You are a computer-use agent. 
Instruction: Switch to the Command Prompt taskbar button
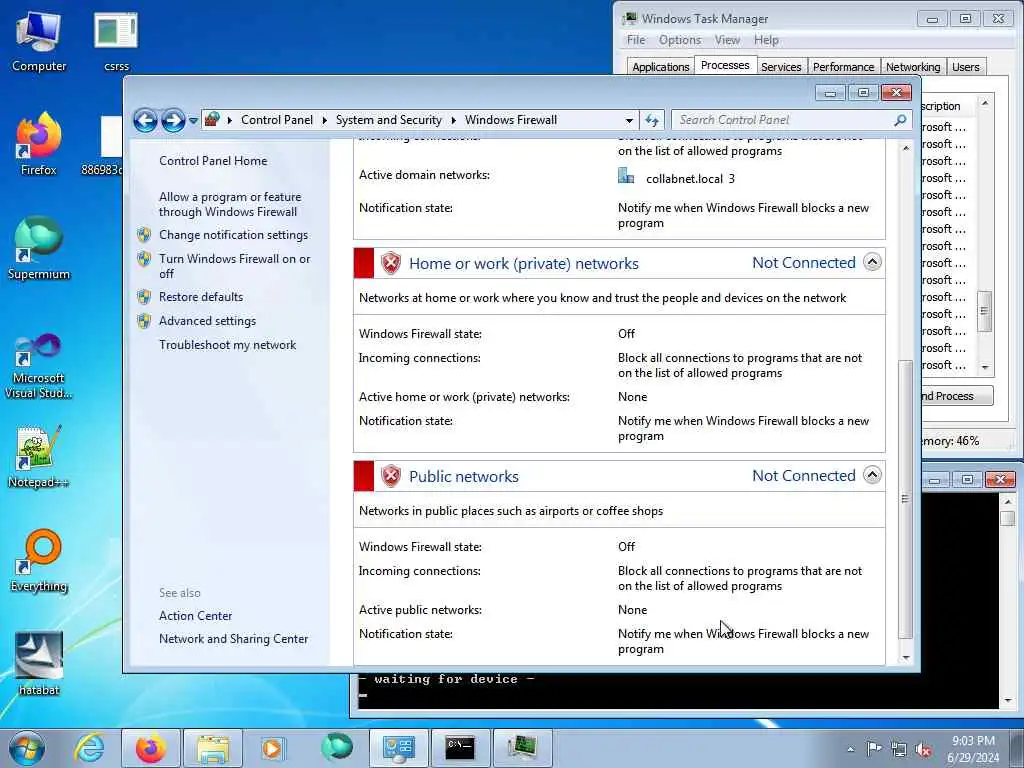tap(460, 748)
